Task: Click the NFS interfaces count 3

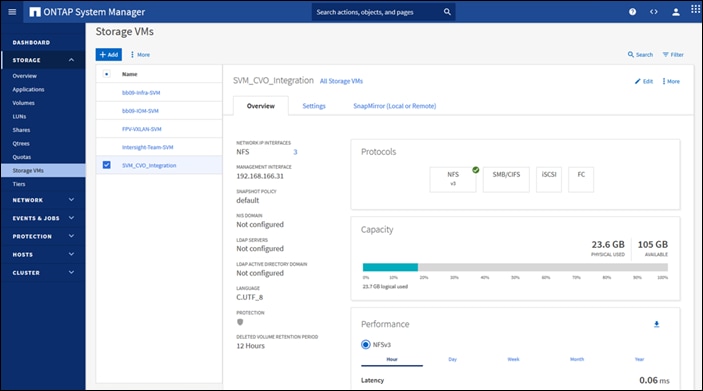Action: (295, 152)
